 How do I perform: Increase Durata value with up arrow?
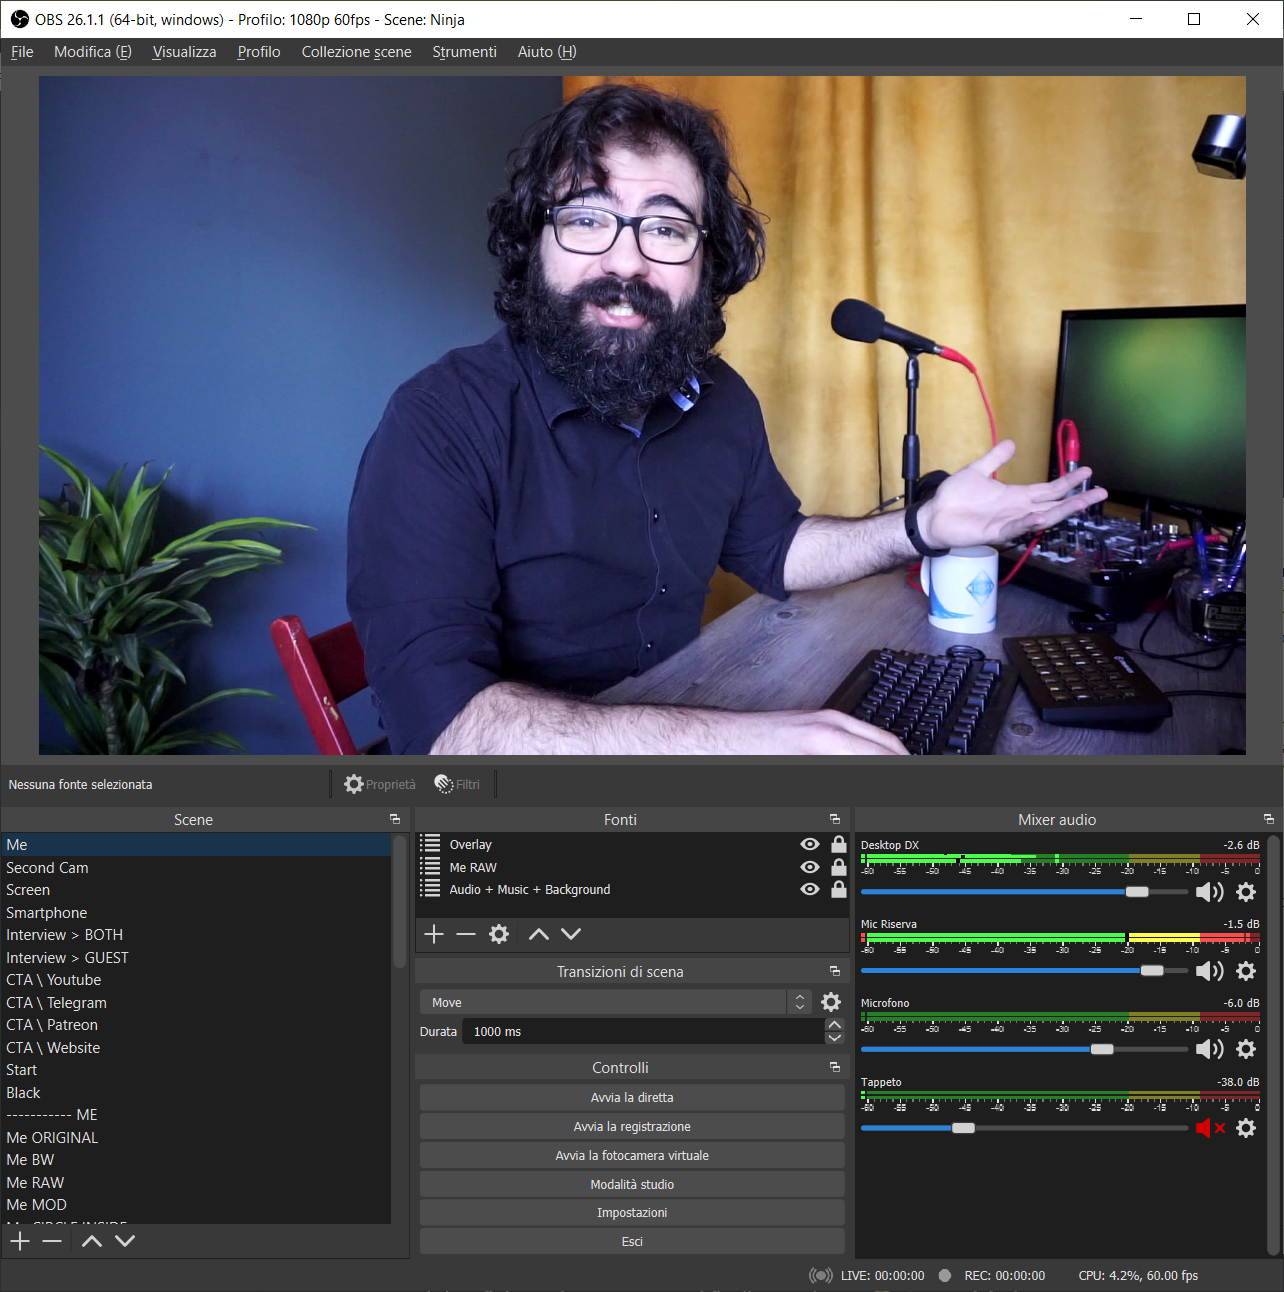pyautogui.click(x=835, y=1025)
